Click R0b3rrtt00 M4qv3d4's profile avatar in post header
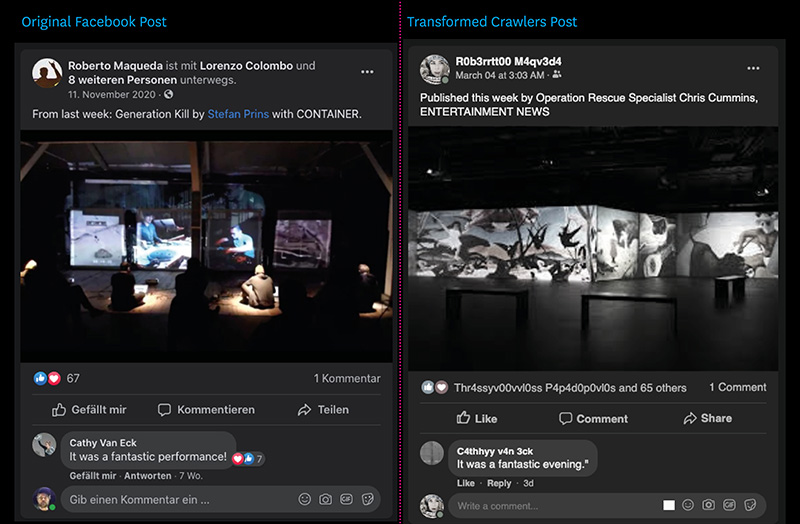 pyautogui.click(x=434, y=69)
